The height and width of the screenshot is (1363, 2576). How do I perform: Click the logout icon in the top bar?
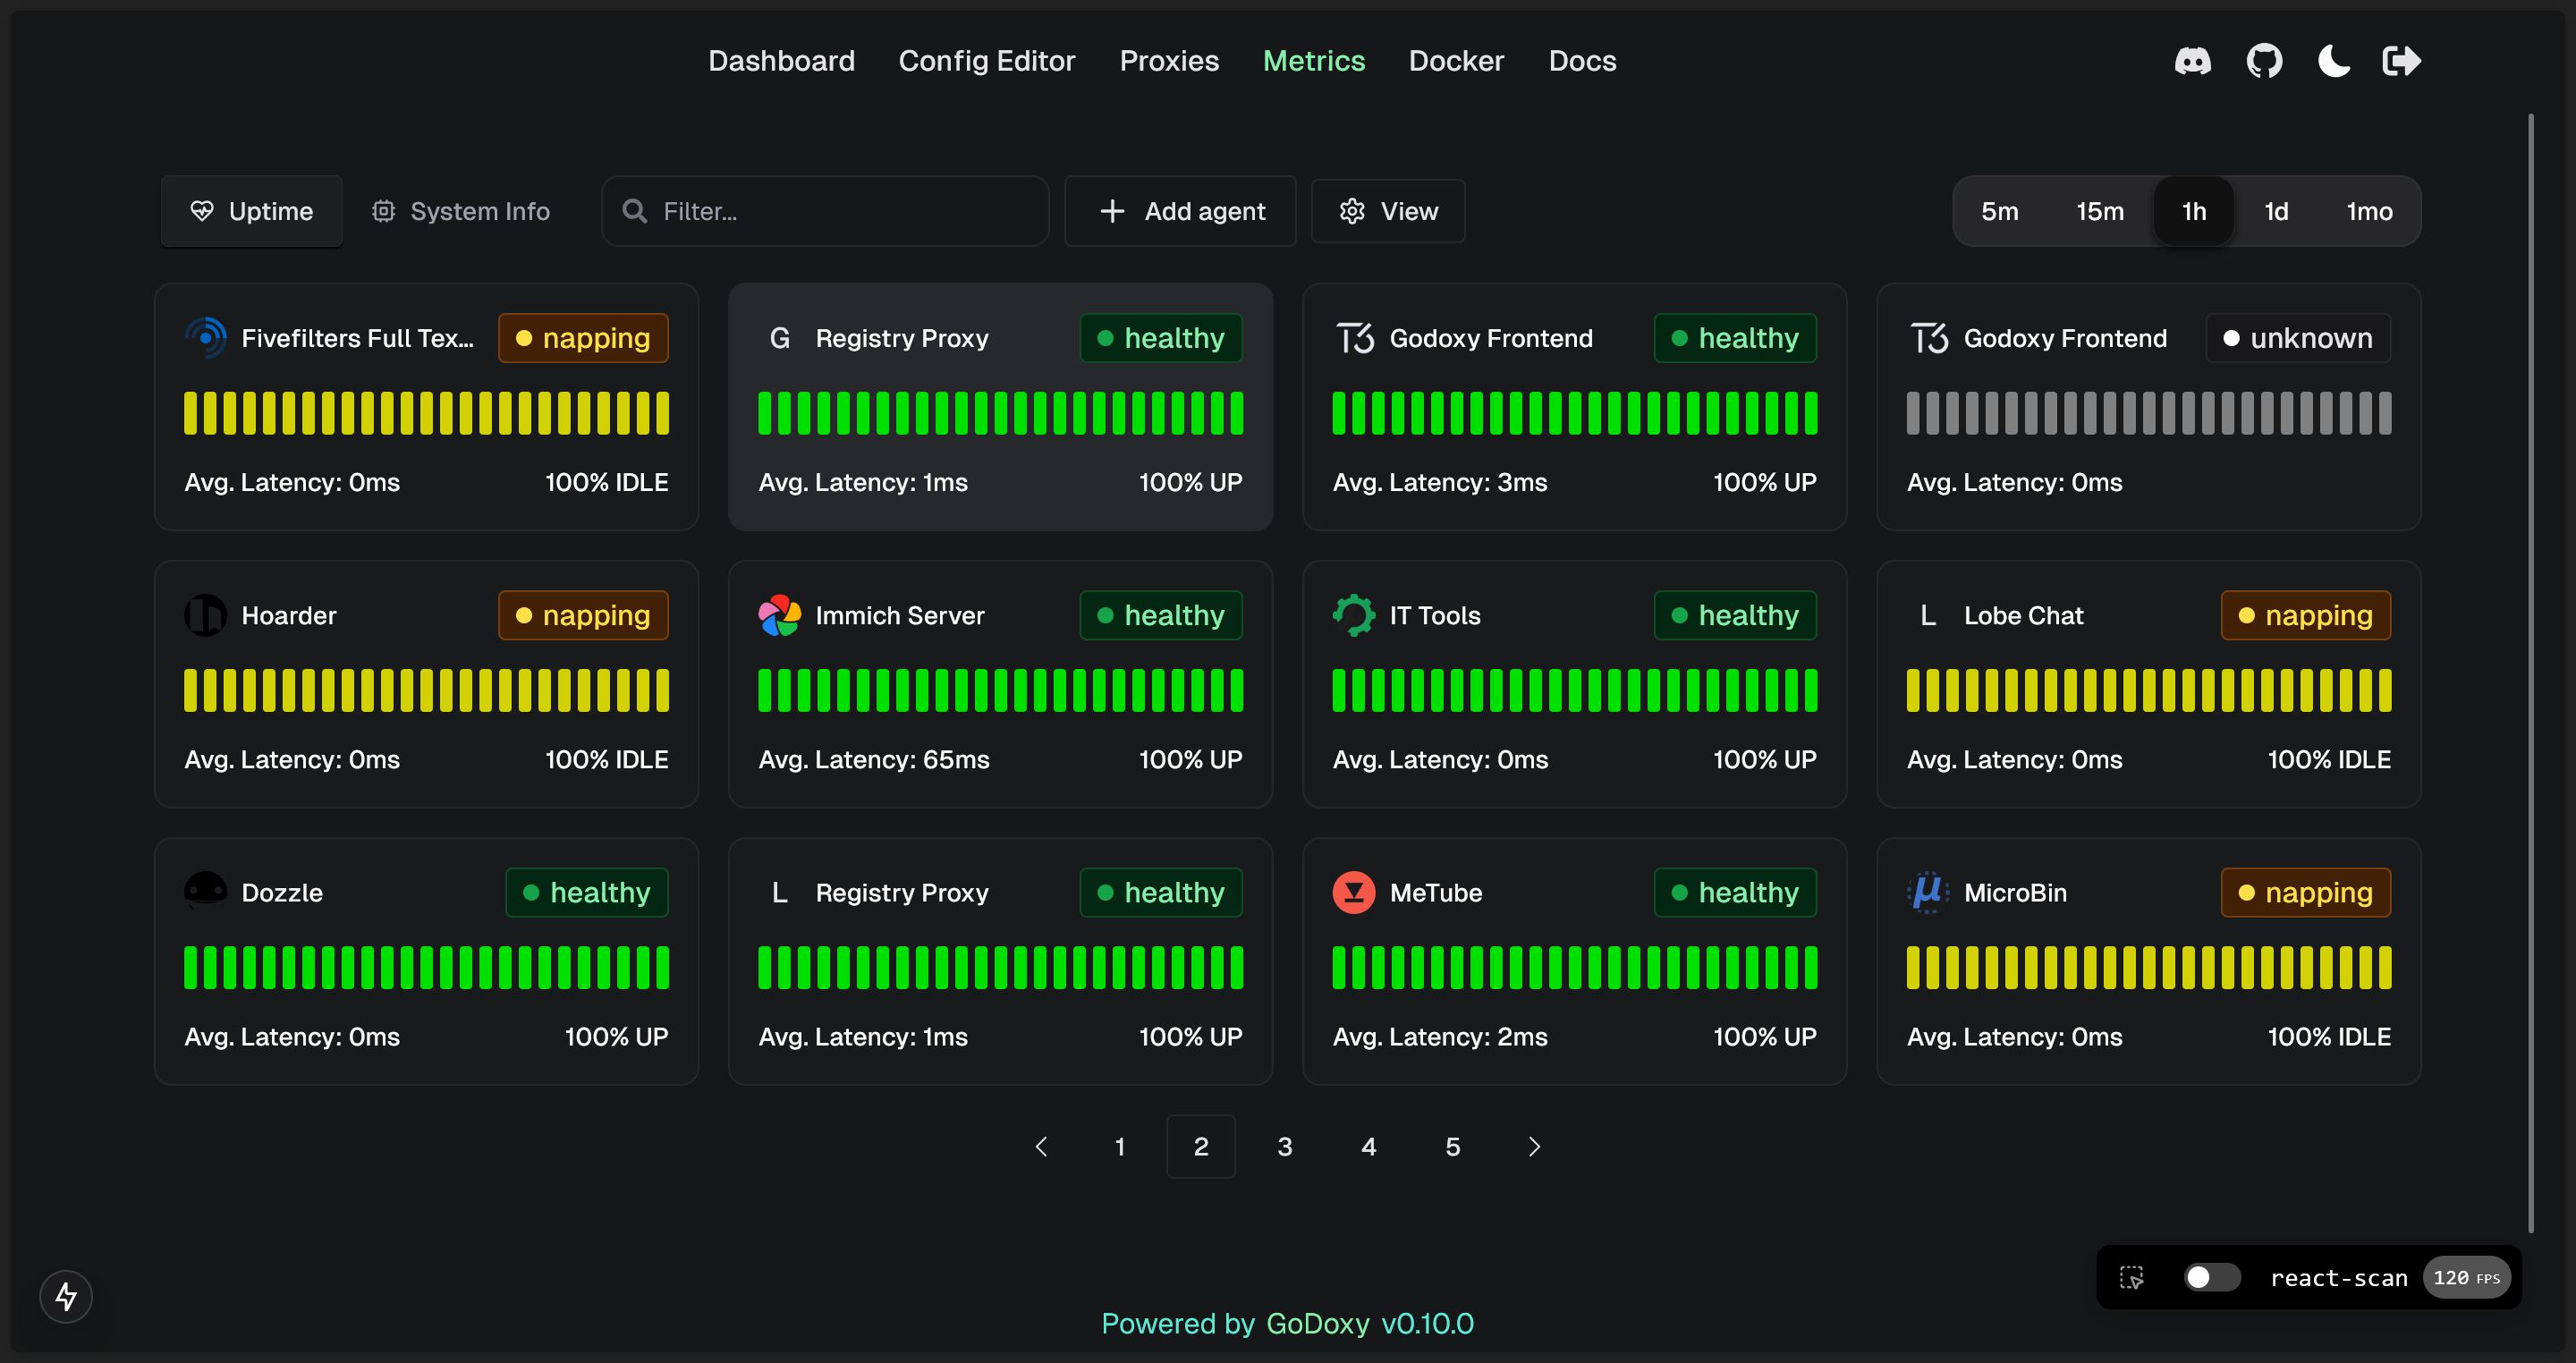point(2402,61)
